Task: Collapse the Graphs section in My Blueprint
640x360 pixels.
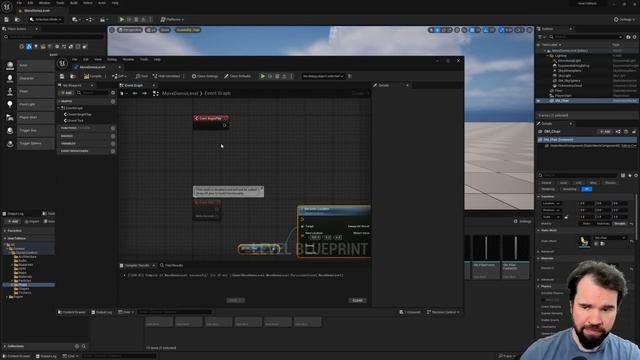Action: [59, 101]
